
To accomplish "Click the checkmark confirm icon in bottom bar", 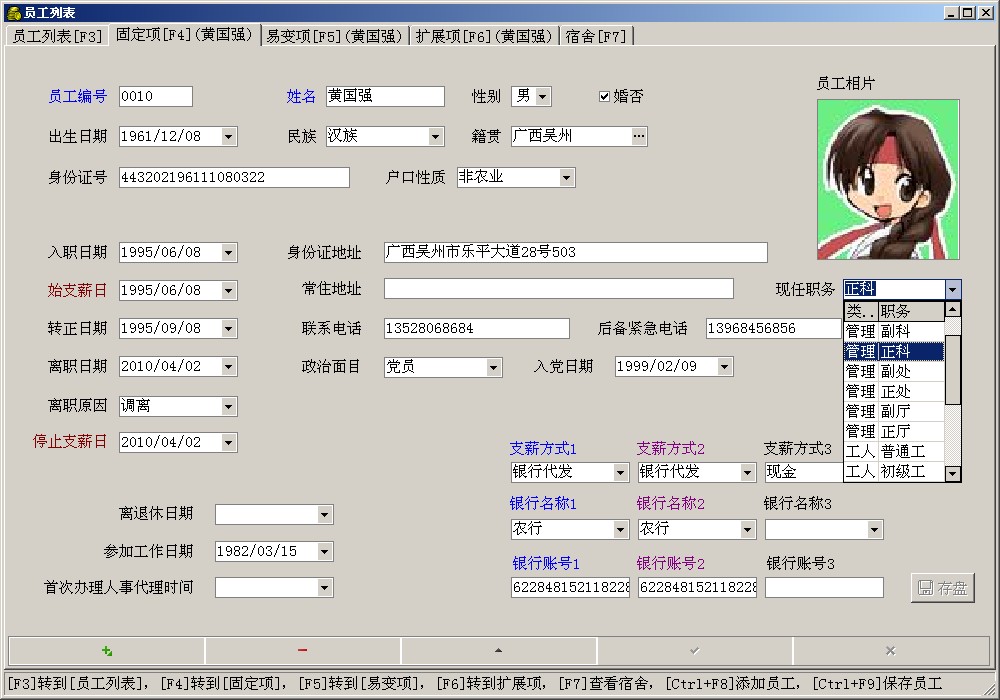I will [x=695, y=651].
